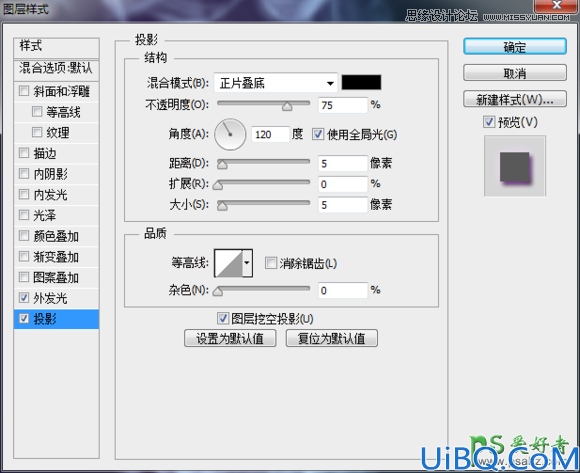Open the 斜面和浮雕 settings entry

point(62,91)
